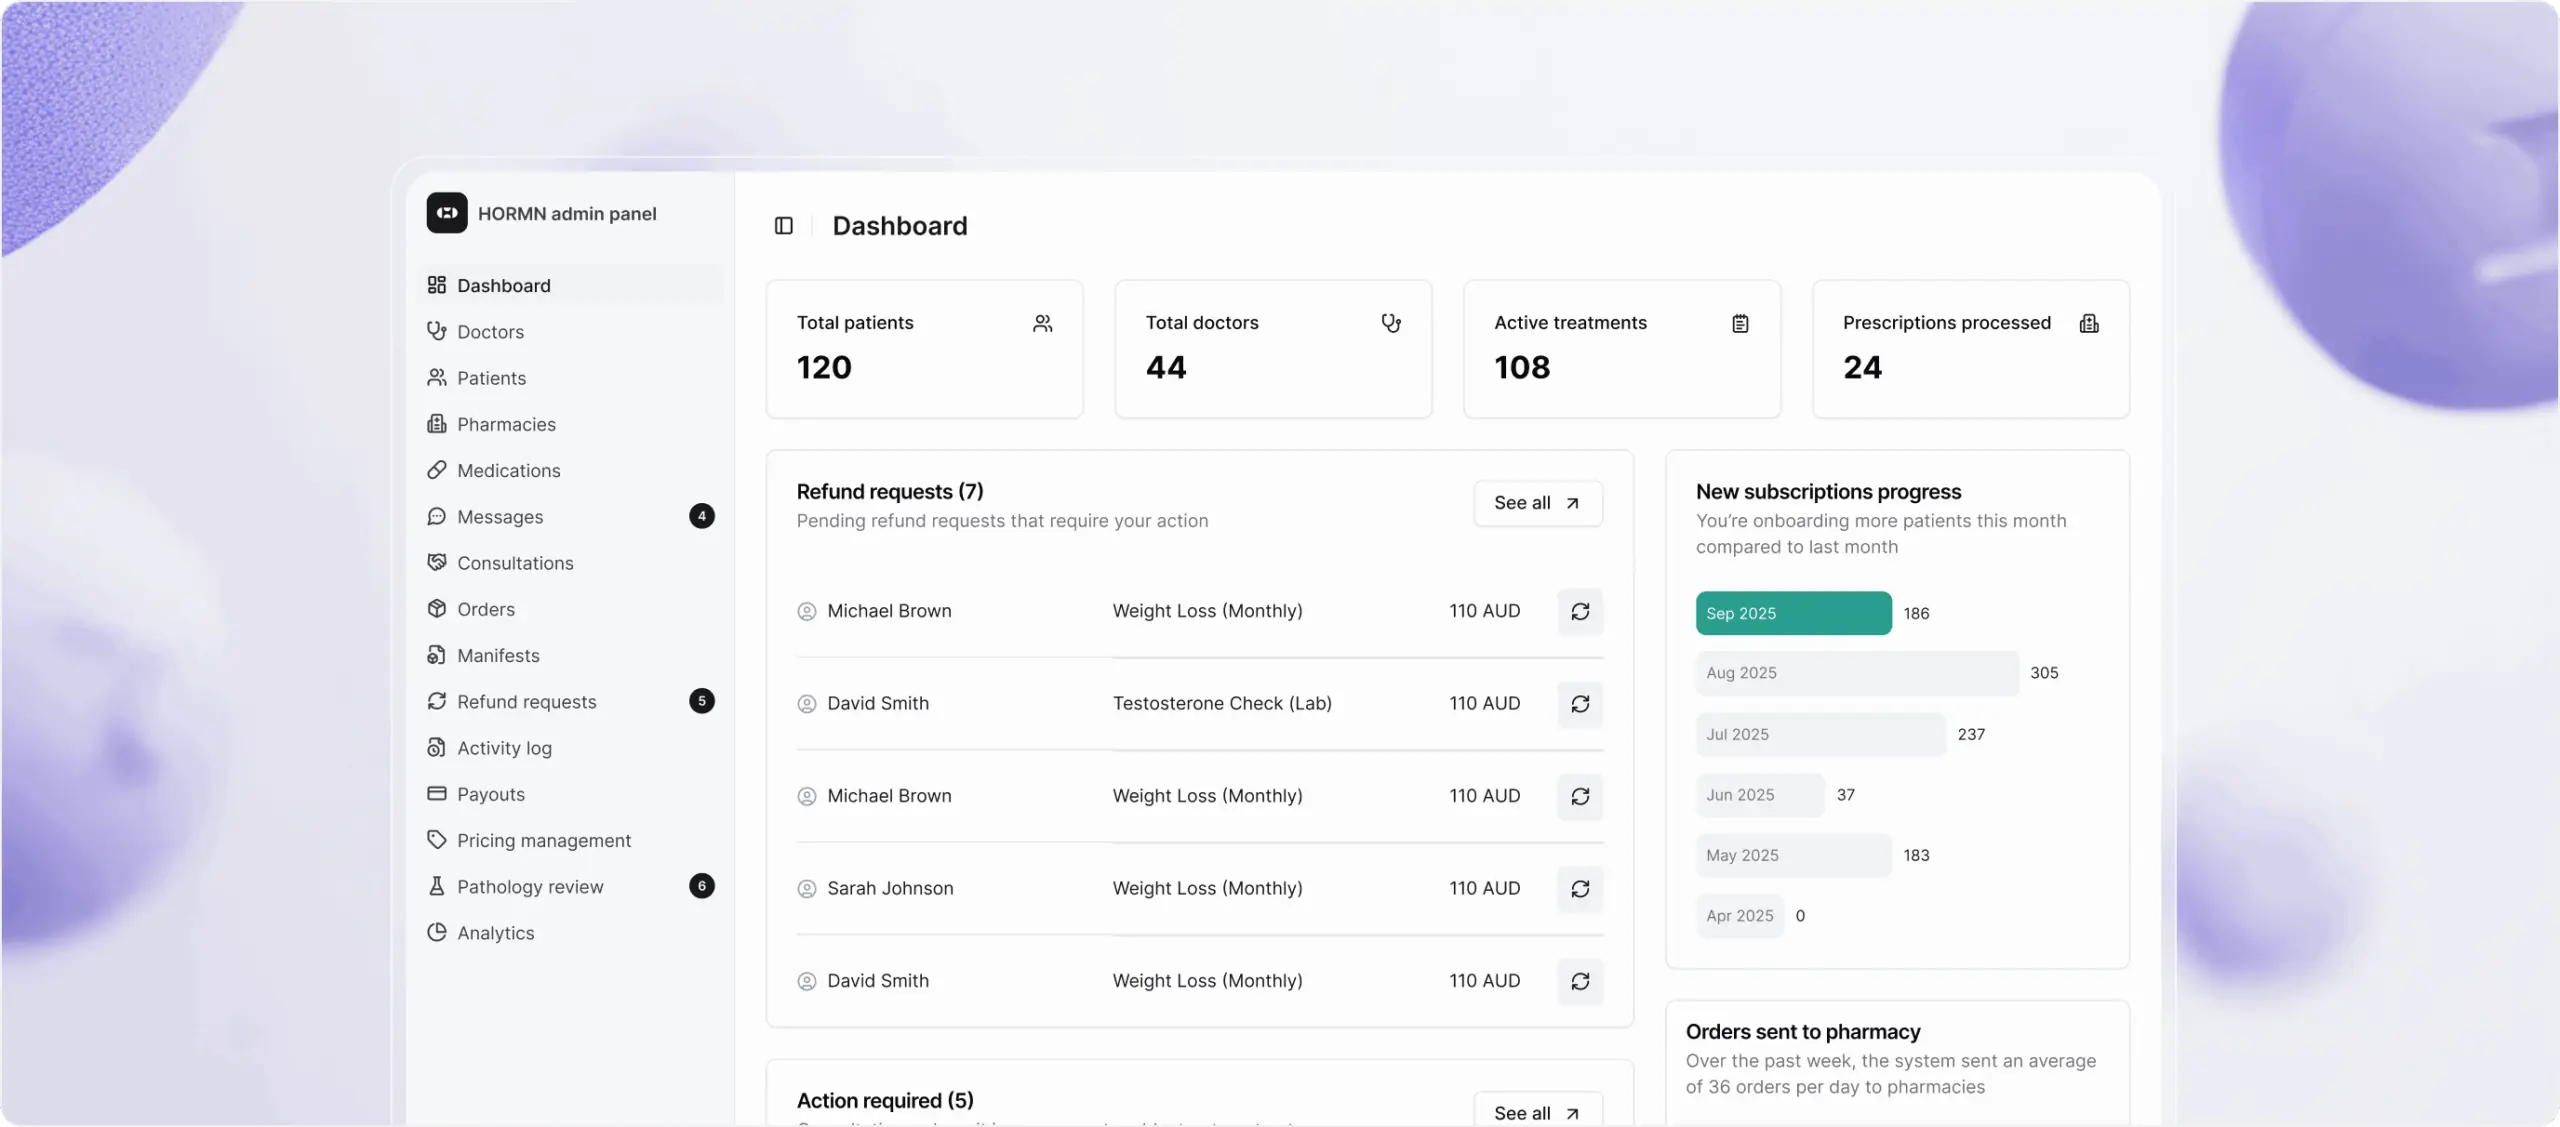
Task: Open Action required See all button
Action: 1537,1112
